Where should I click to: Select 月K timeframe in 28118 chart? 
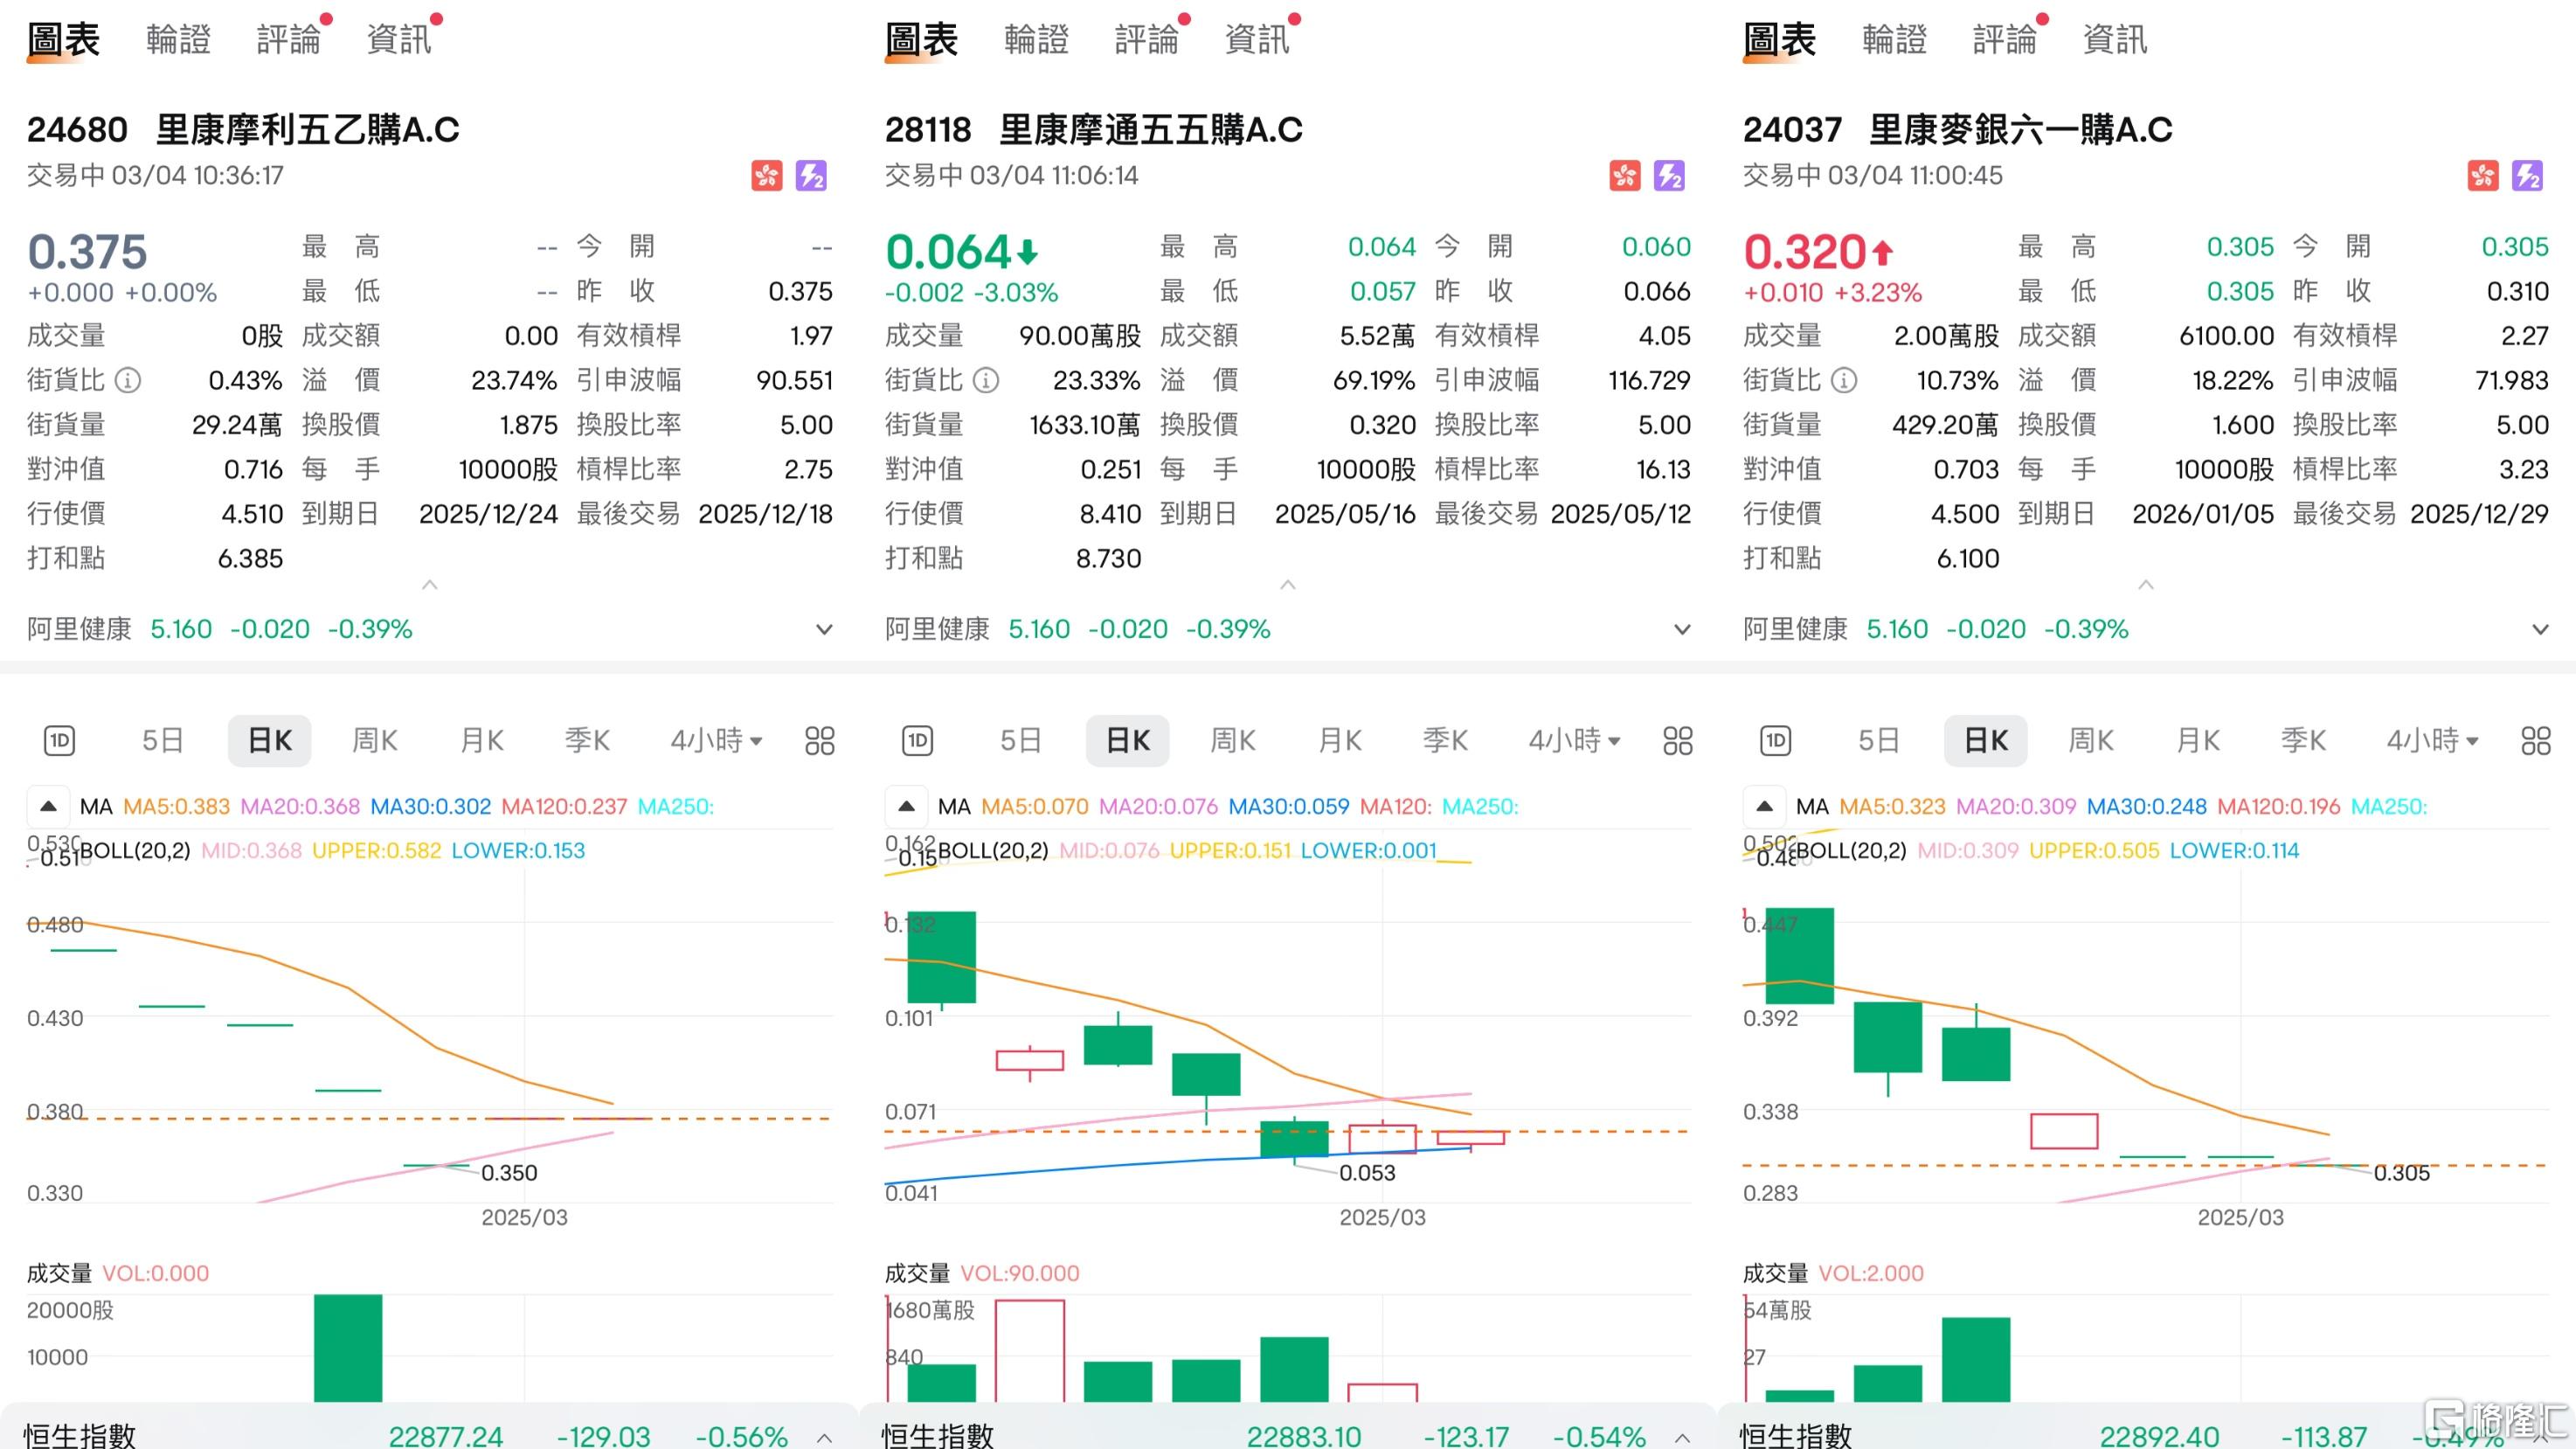pos(1340,741)
